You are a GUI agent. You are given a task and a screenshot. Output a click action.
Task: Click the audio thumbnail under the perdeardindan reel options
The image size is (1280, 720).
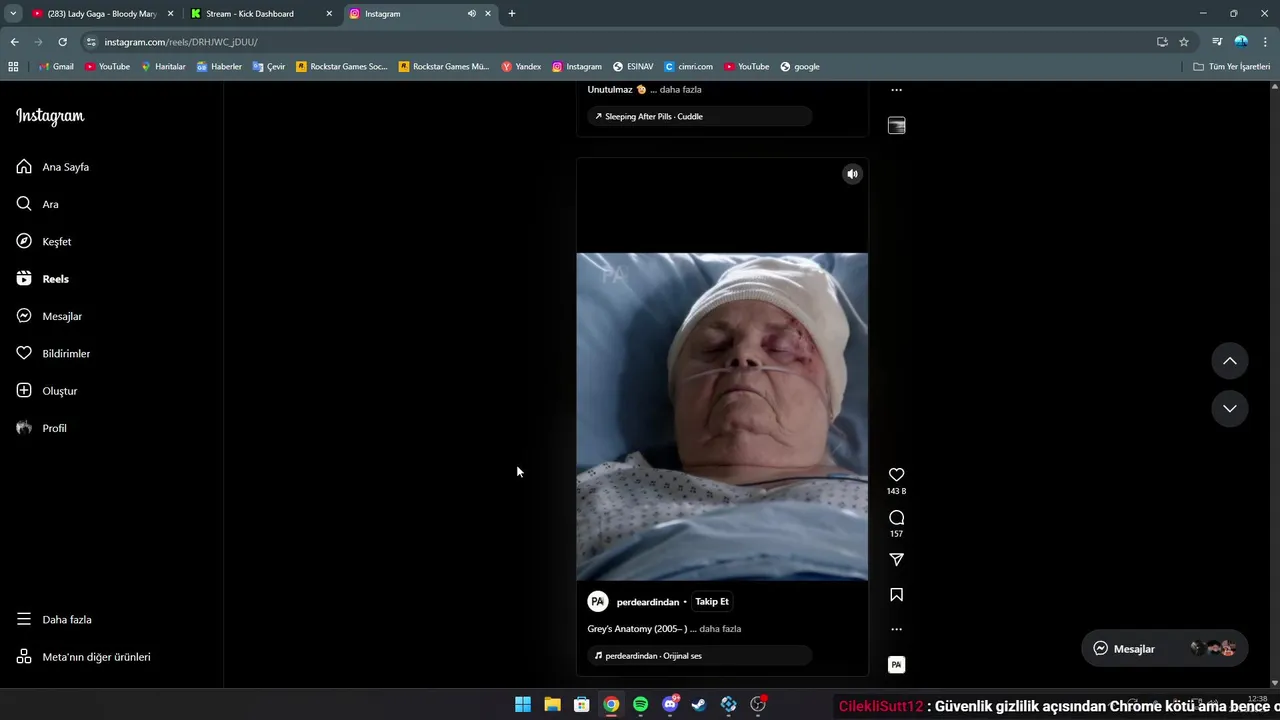coord(896,665)
